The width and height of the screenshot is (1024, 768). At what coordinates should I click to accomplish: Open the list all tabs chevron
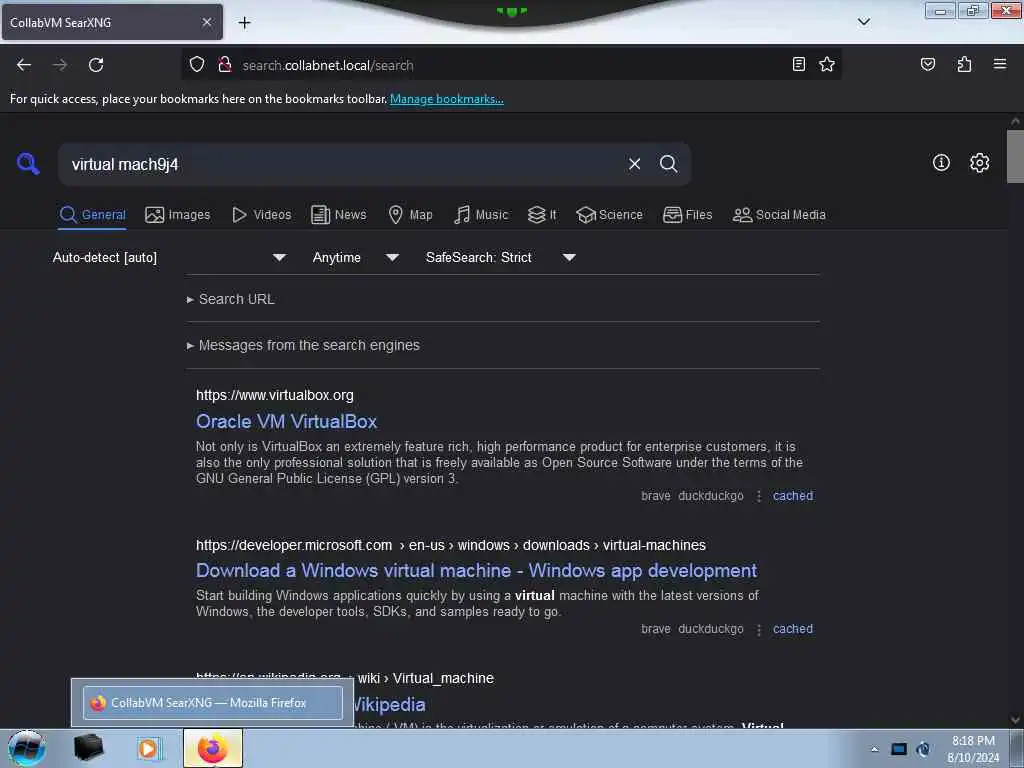coord(864,22)
